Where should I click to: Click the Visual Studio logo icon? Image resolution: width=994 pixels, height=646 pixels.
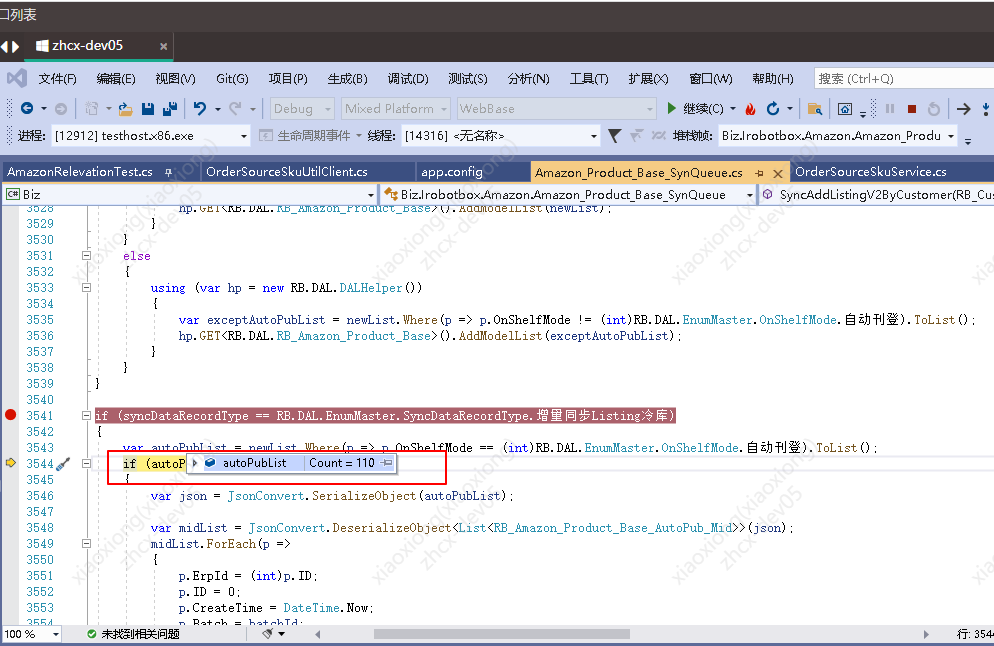point(17,79)
